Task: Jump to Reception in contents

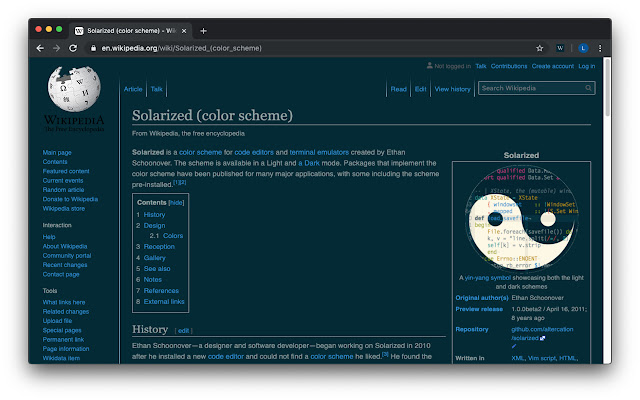Action: (159, 247)
